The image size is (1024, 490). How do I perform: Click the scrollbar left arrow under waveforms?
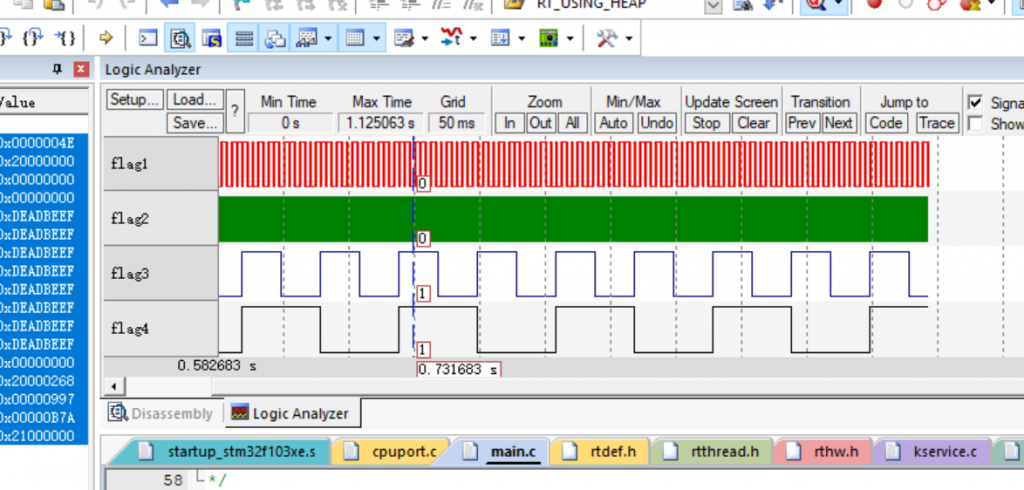tap(114, 385)
